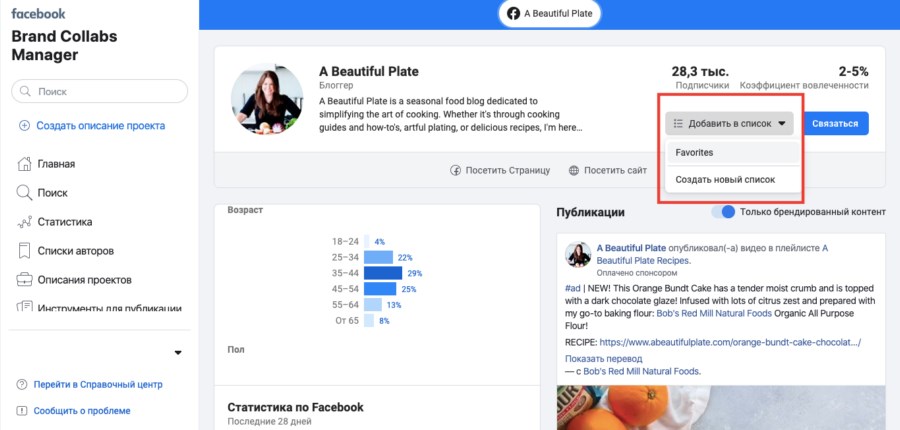Expand the sidebar caret arrow

coord(178,352)
